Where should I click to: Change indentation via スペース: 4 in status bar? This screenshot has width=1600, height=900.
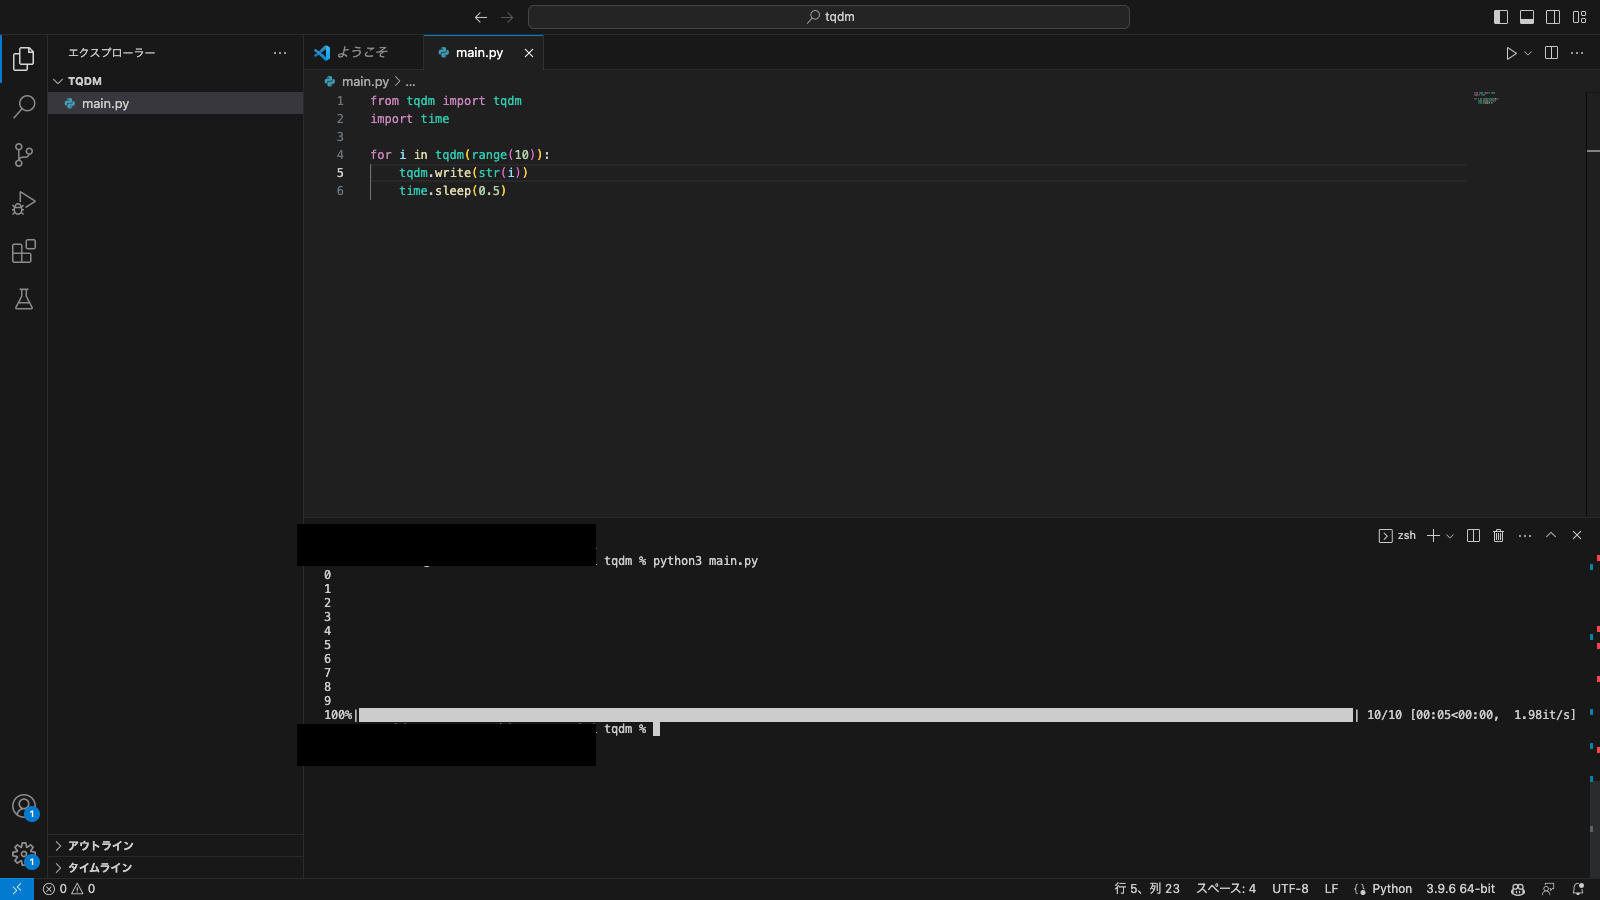[1227, 889]
